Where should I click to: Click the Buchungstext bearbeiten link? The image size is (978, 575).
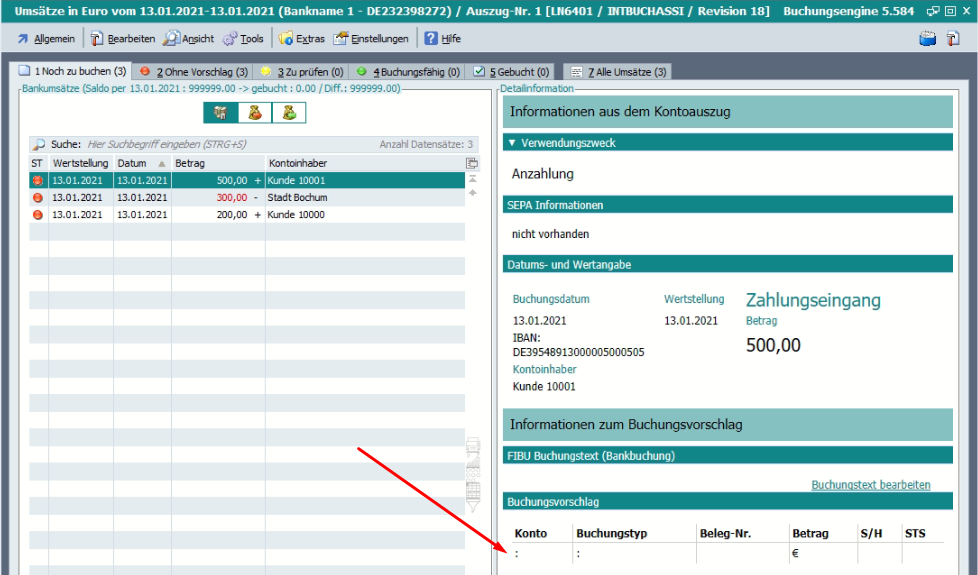click(870, 485)
